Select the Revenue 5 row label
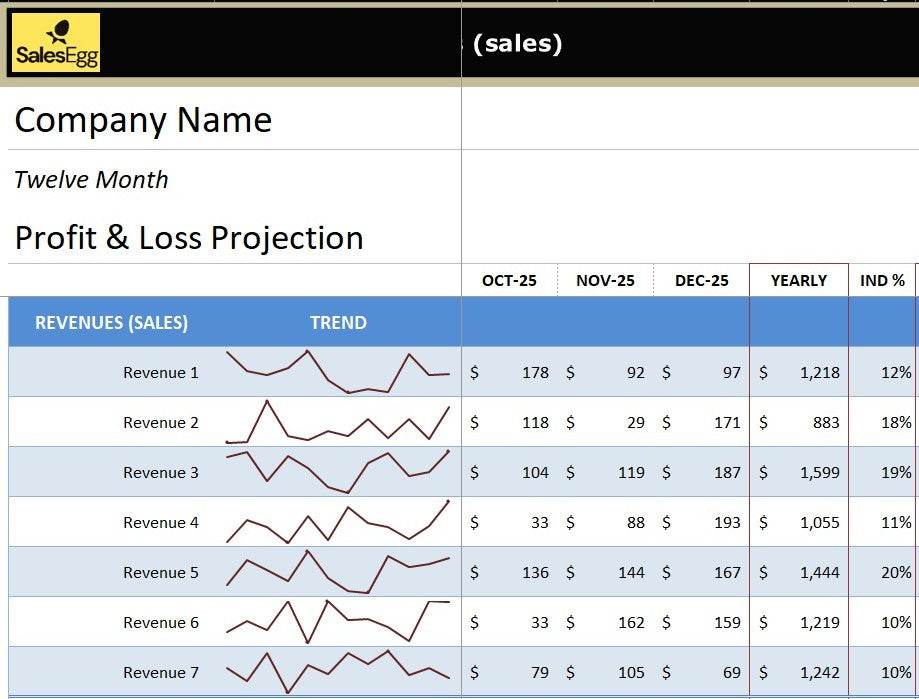919x699 pixels. tap(161, 572)
